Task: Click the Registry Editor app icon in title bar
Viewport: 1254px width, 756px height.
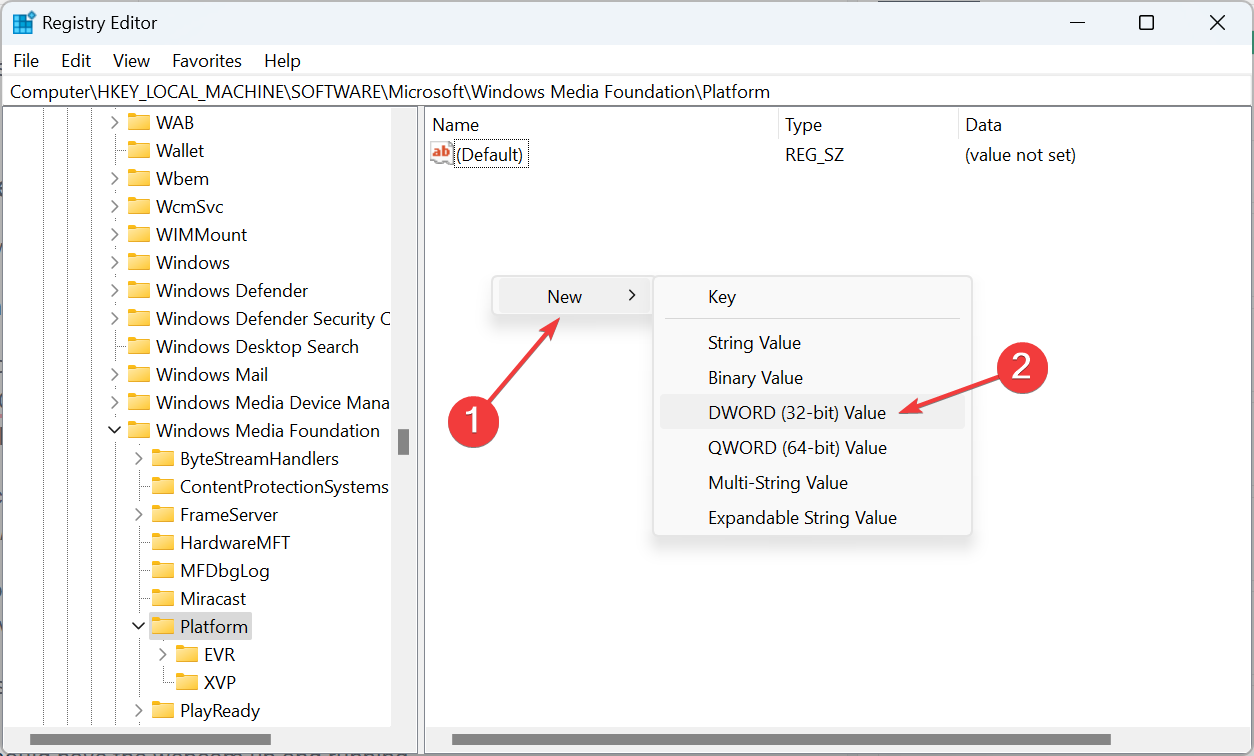Action: (x=24, y=23)
